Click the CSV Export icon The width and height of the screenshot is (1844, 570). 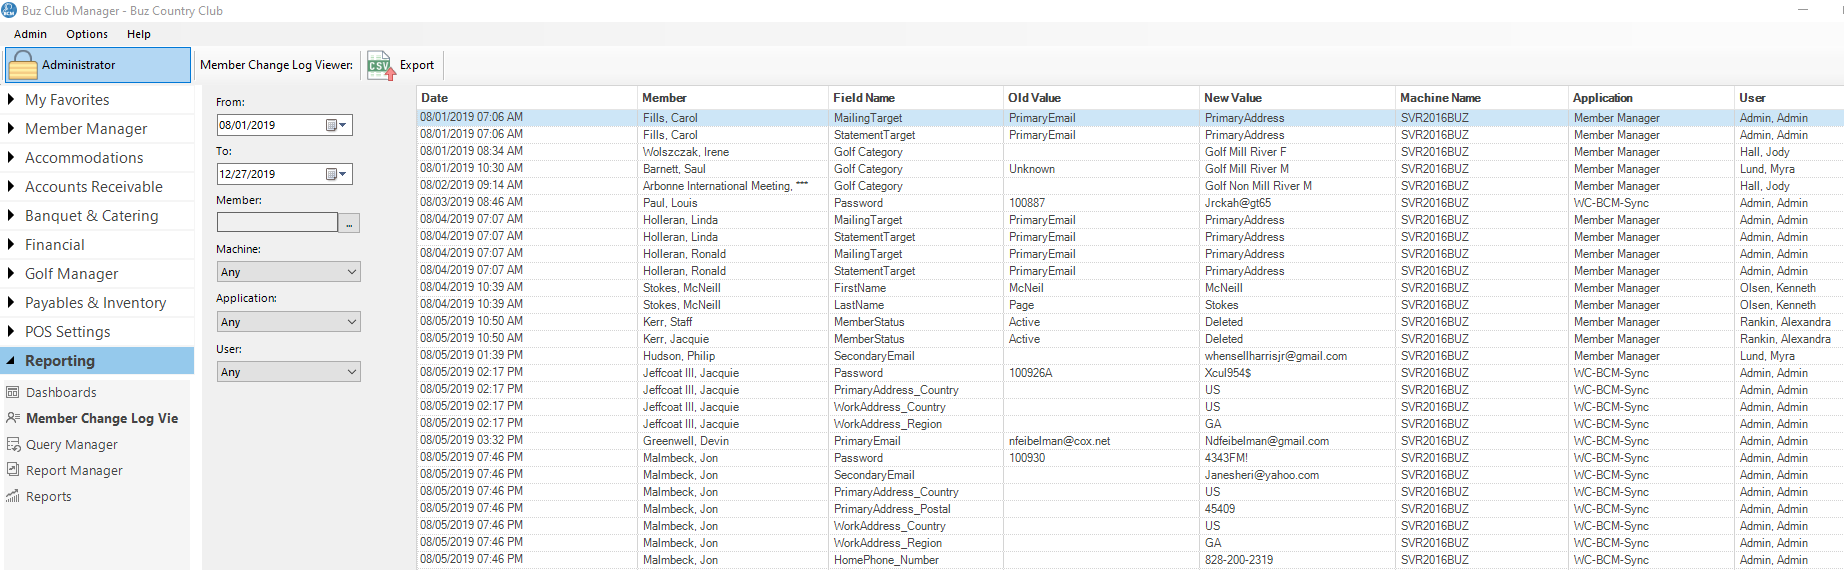tap(381, 66)
